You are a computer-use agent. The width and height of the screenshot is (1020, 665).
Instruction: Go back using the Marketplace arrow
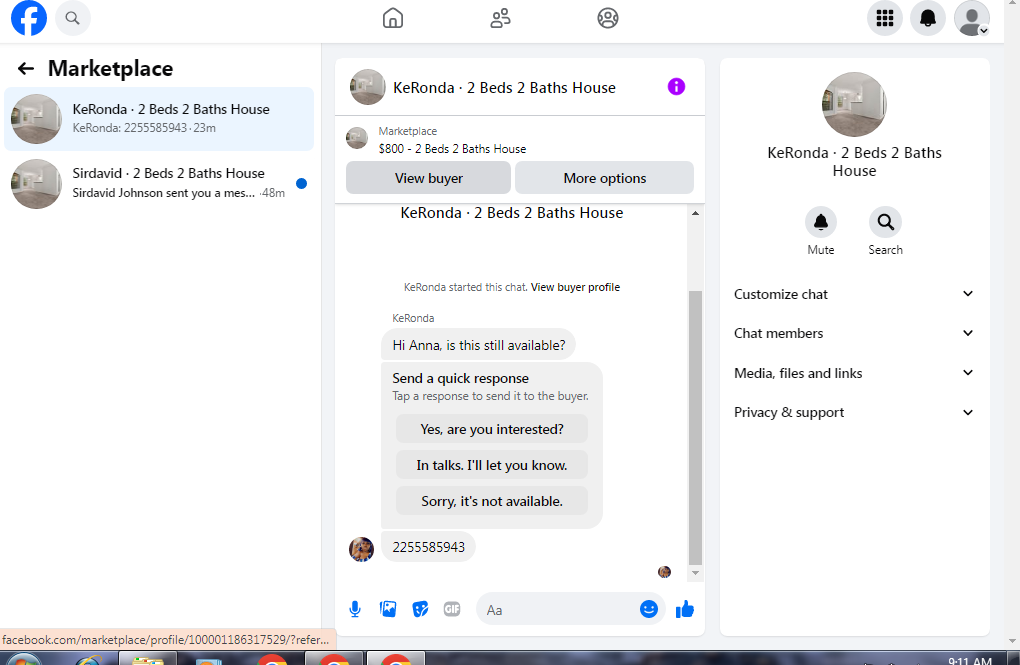25,68
